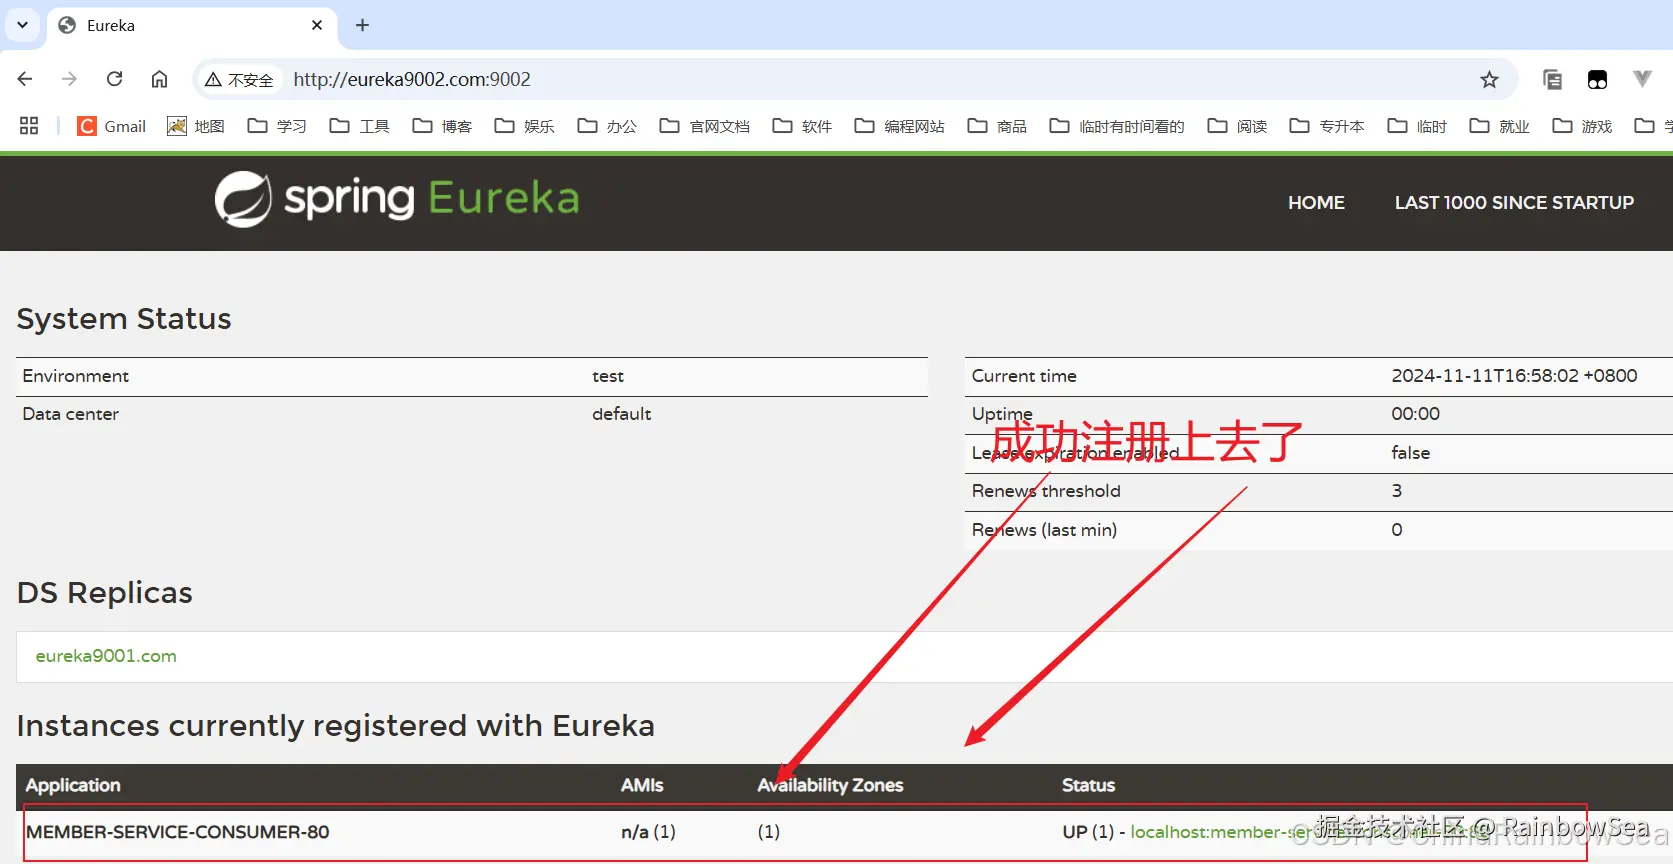Screen dimensions: 1673x864
Task: Open the 软件 bookmark folder
Action: pyautogui.click(x=802, y=126)
